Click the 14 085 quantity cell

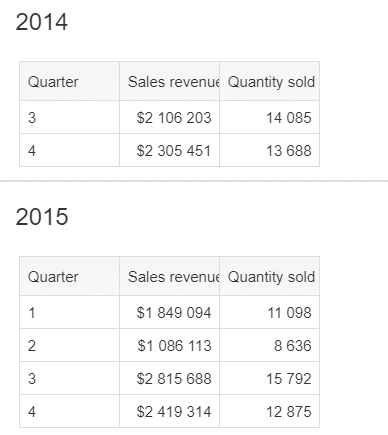click(269, 117)
